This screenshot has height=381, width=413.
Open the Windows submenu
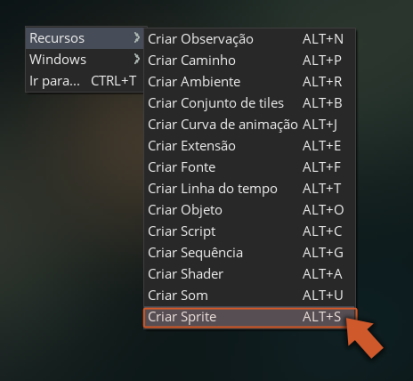[x=84, y=59]
